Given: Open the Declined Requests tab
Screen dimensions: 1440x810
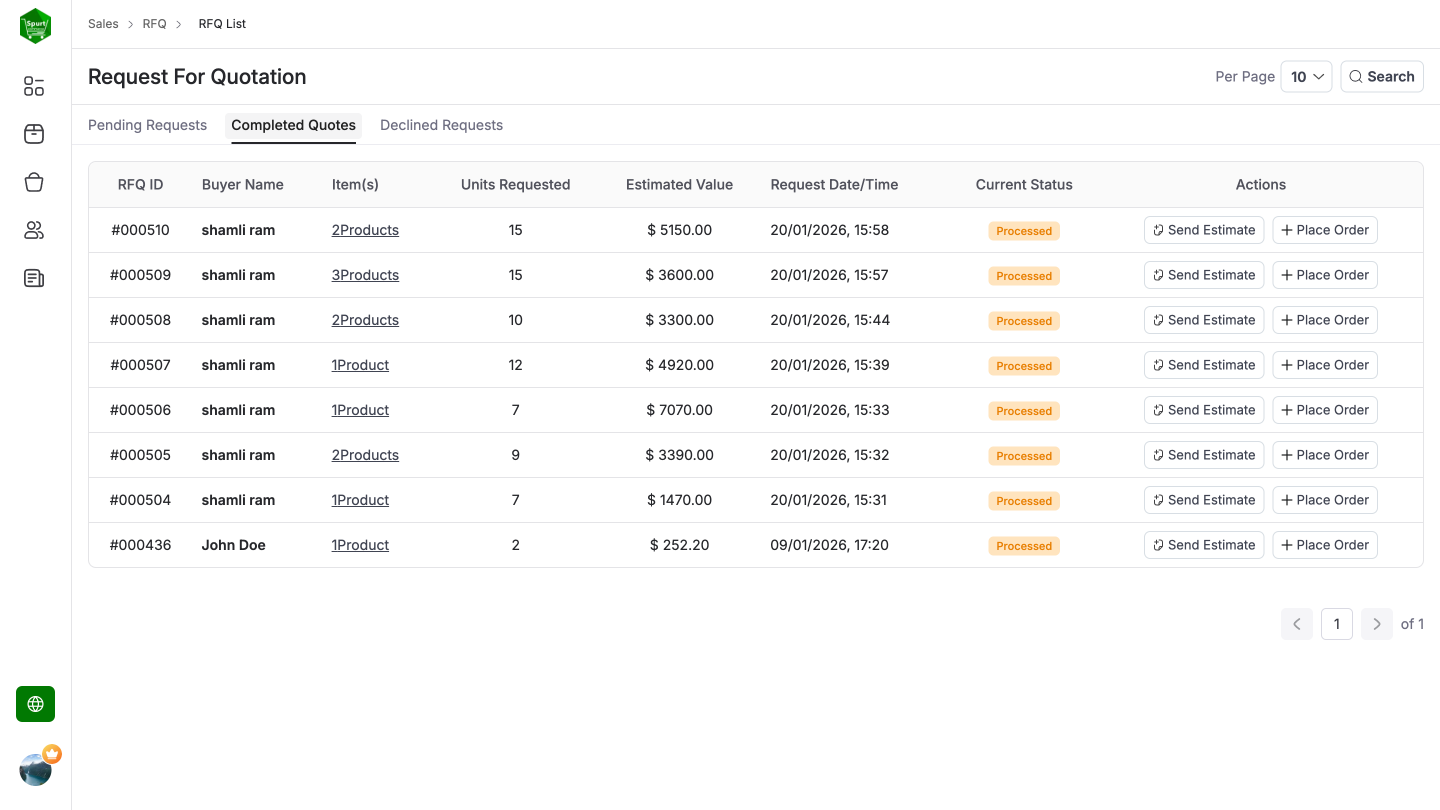Looking at the screenshot, I should tap(441, 125).
